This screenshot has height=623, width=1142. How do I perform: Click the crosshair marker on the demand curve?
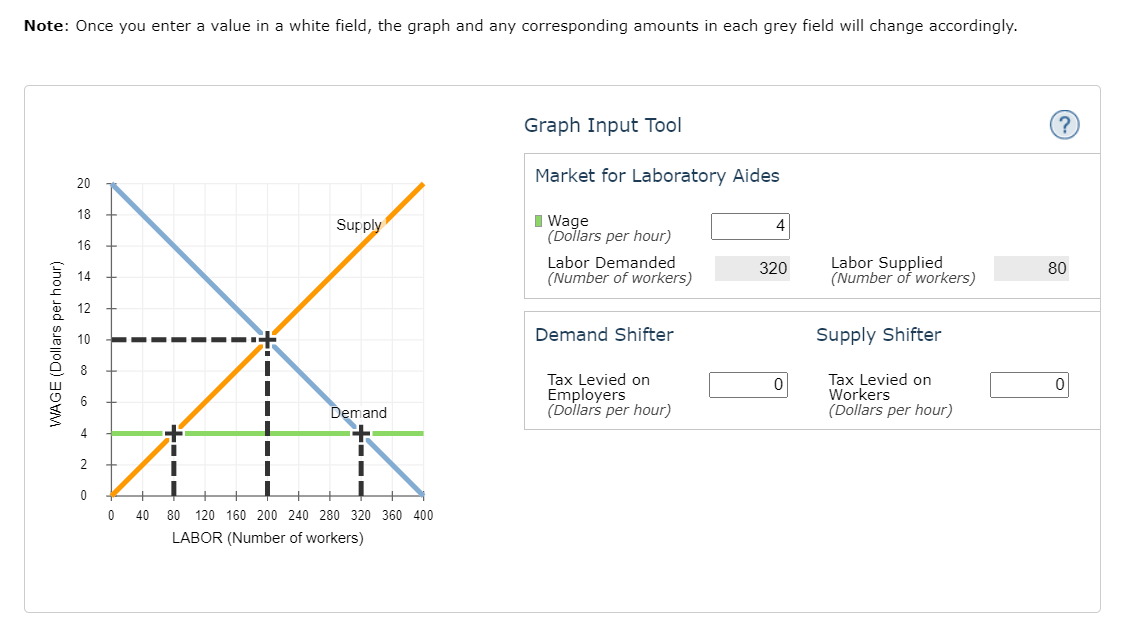coord(361,434)
